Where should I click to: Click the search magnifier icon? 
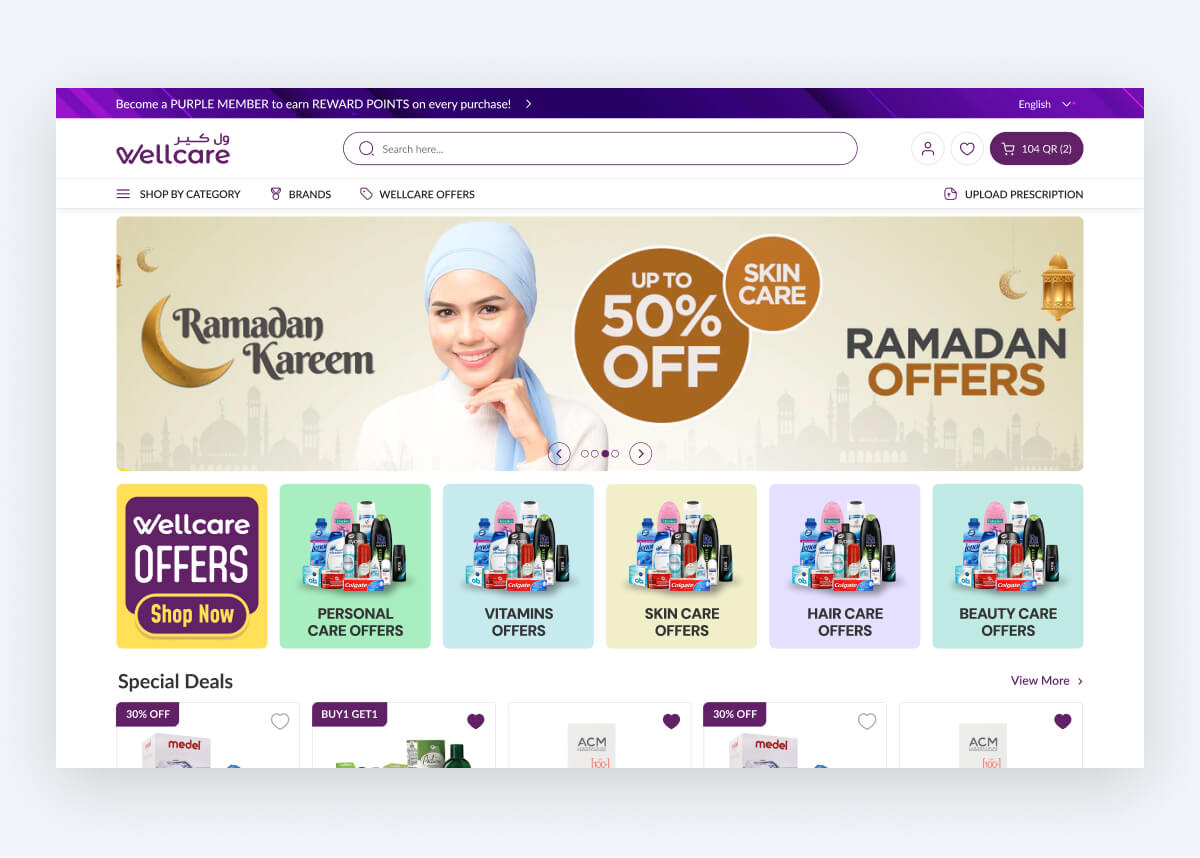click(x=366, y=149)
